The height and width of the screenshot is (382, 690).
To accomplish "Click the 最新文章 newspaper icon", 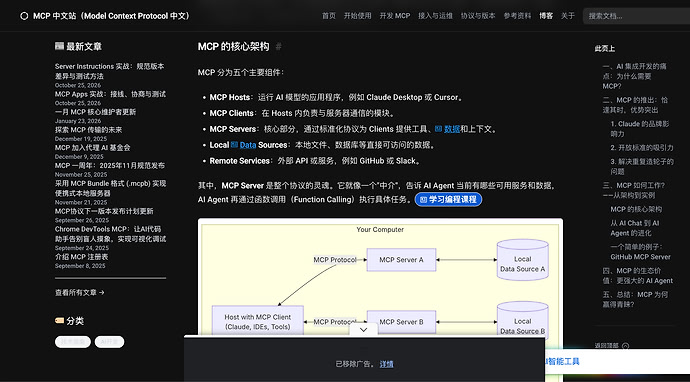I will point(59,46).
